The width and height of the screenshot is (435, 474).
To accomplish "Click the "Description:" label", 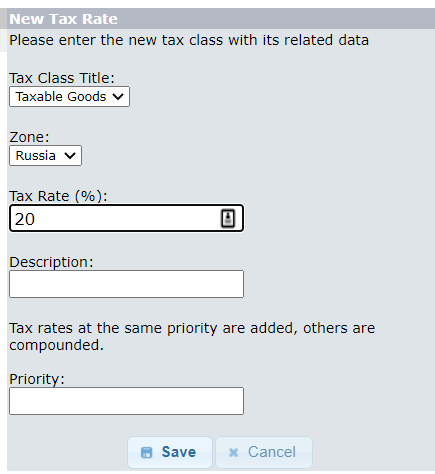I will (51, 262).
